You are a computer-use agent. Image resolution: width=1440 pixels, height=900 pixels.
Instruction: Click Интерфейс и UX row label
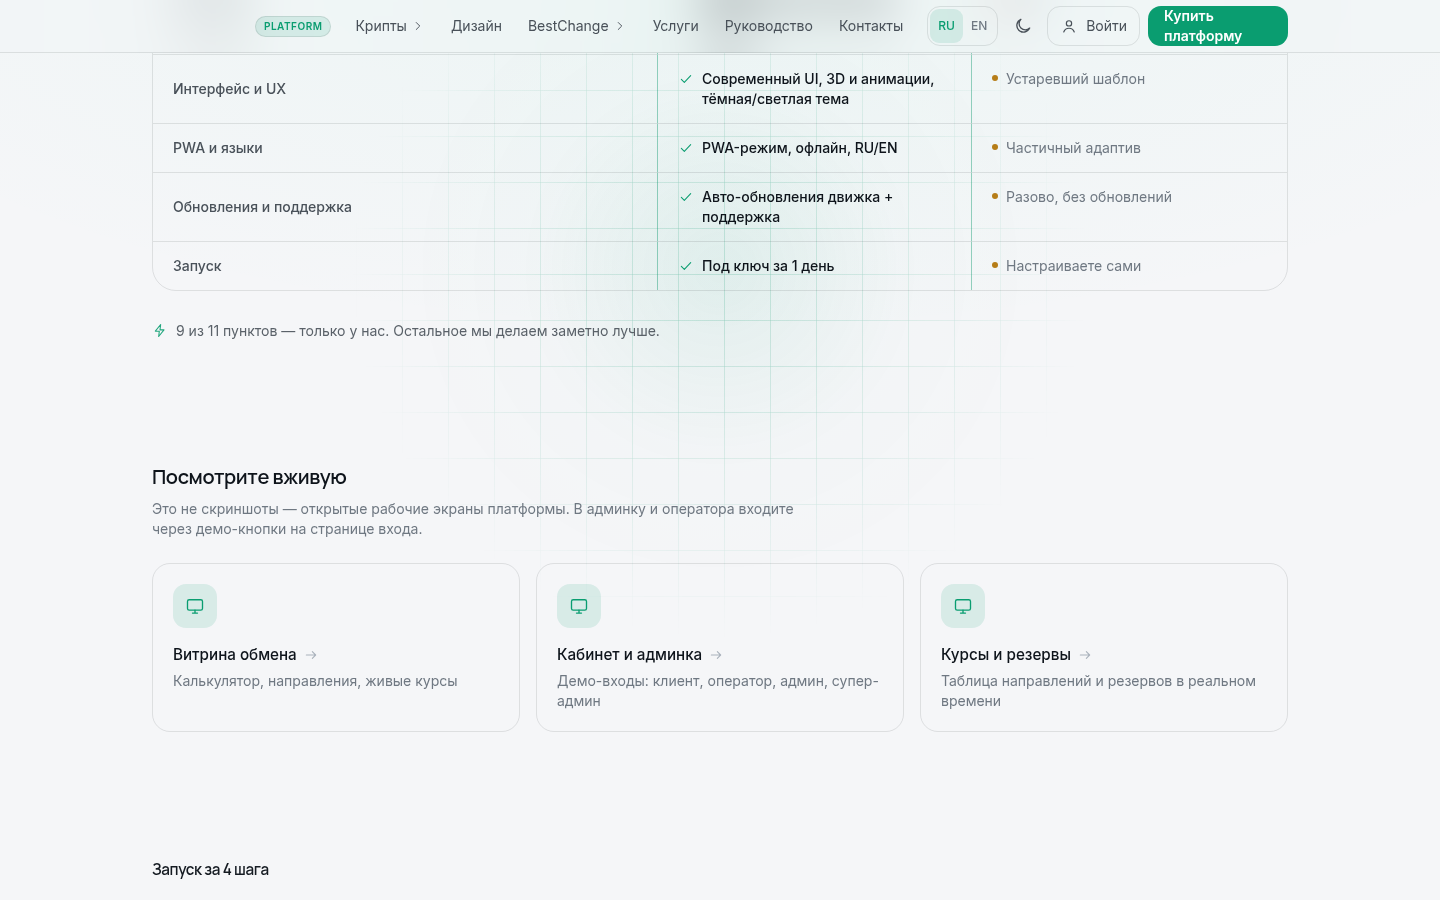[x=229, y=89]
